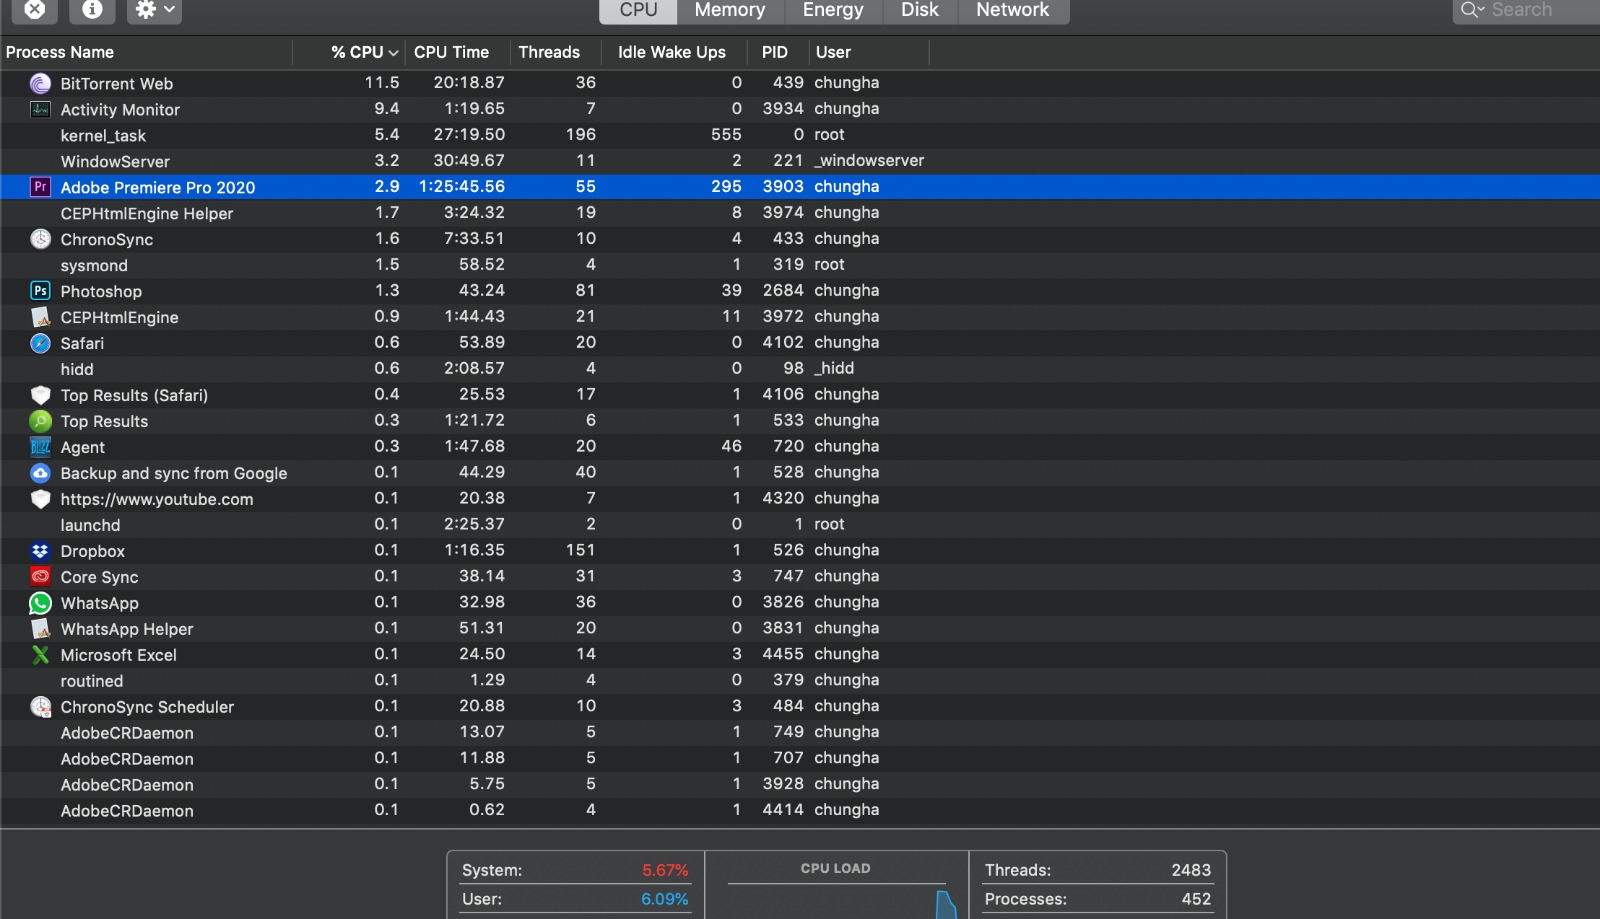Select the WindowServer process row
Screen dimensions: 1600x919
click(800, 161)
